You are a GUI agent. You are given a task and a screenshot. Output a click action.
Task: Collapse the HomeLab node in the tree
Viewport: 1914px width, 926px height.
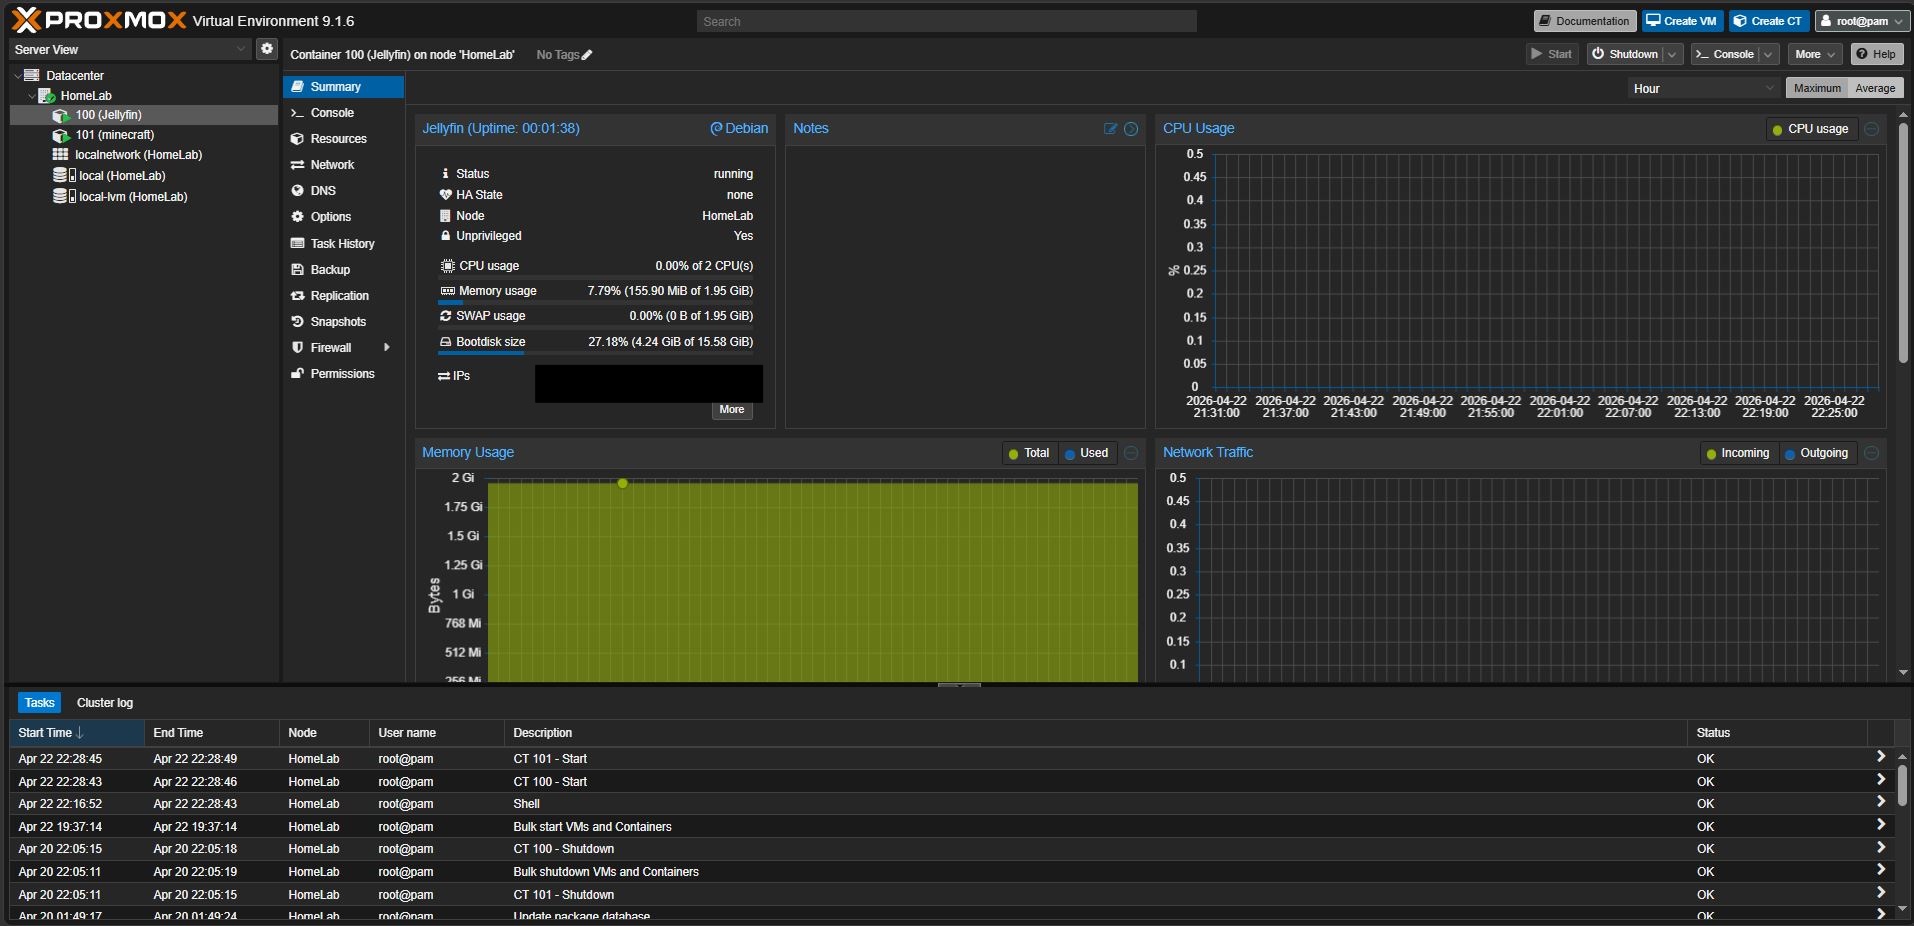(x=31, y=95)
